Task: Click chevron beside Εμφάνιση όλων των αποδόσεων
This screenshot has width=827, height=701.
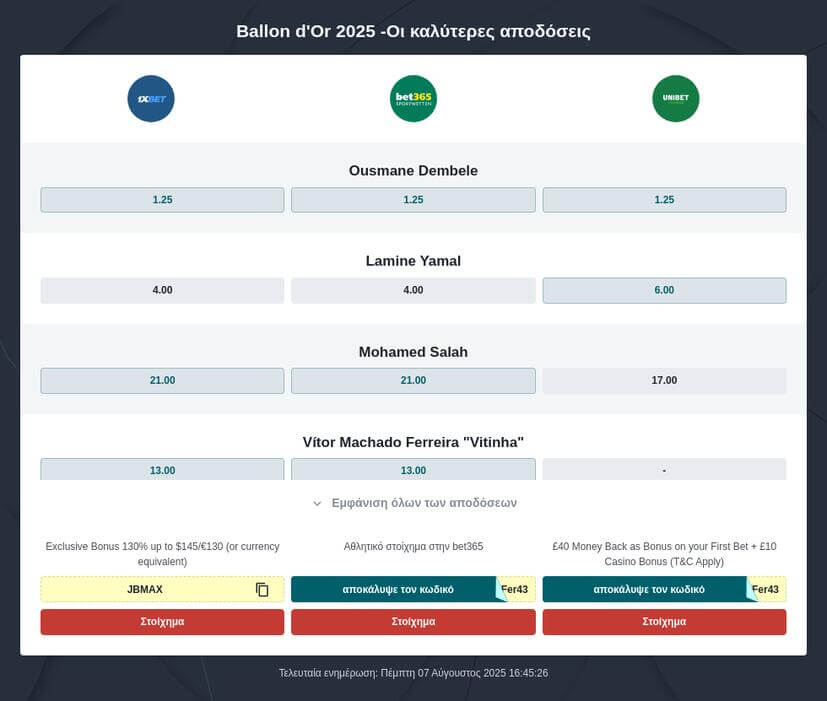Action: pos(317,503)
